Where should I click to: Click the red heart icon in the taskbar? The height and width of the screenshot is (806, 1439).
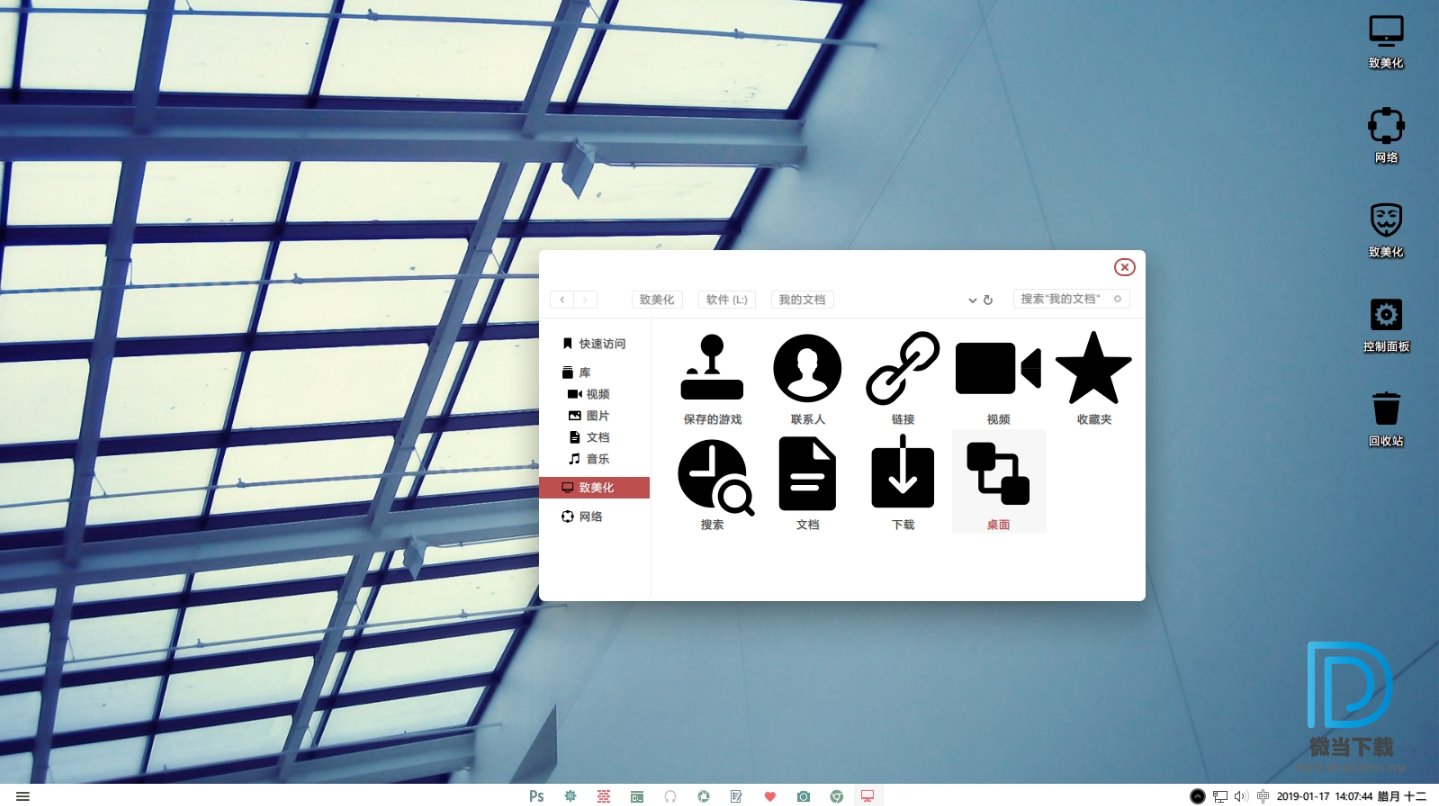(x=770, y=796)
